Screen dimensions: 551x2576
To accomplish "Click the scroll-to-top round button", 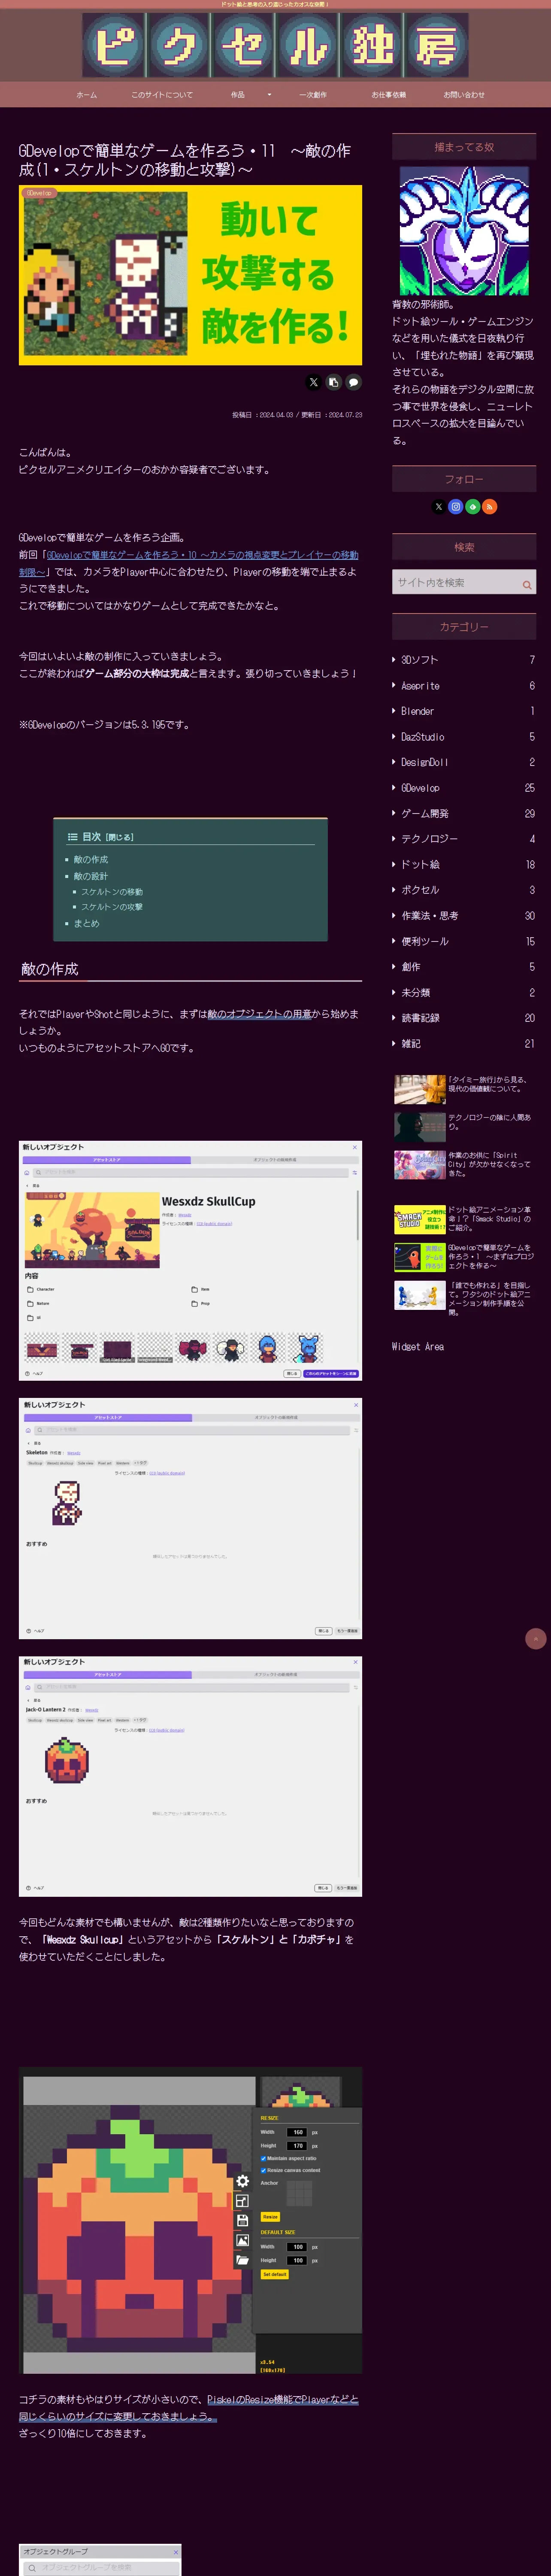I will 535,1638.
